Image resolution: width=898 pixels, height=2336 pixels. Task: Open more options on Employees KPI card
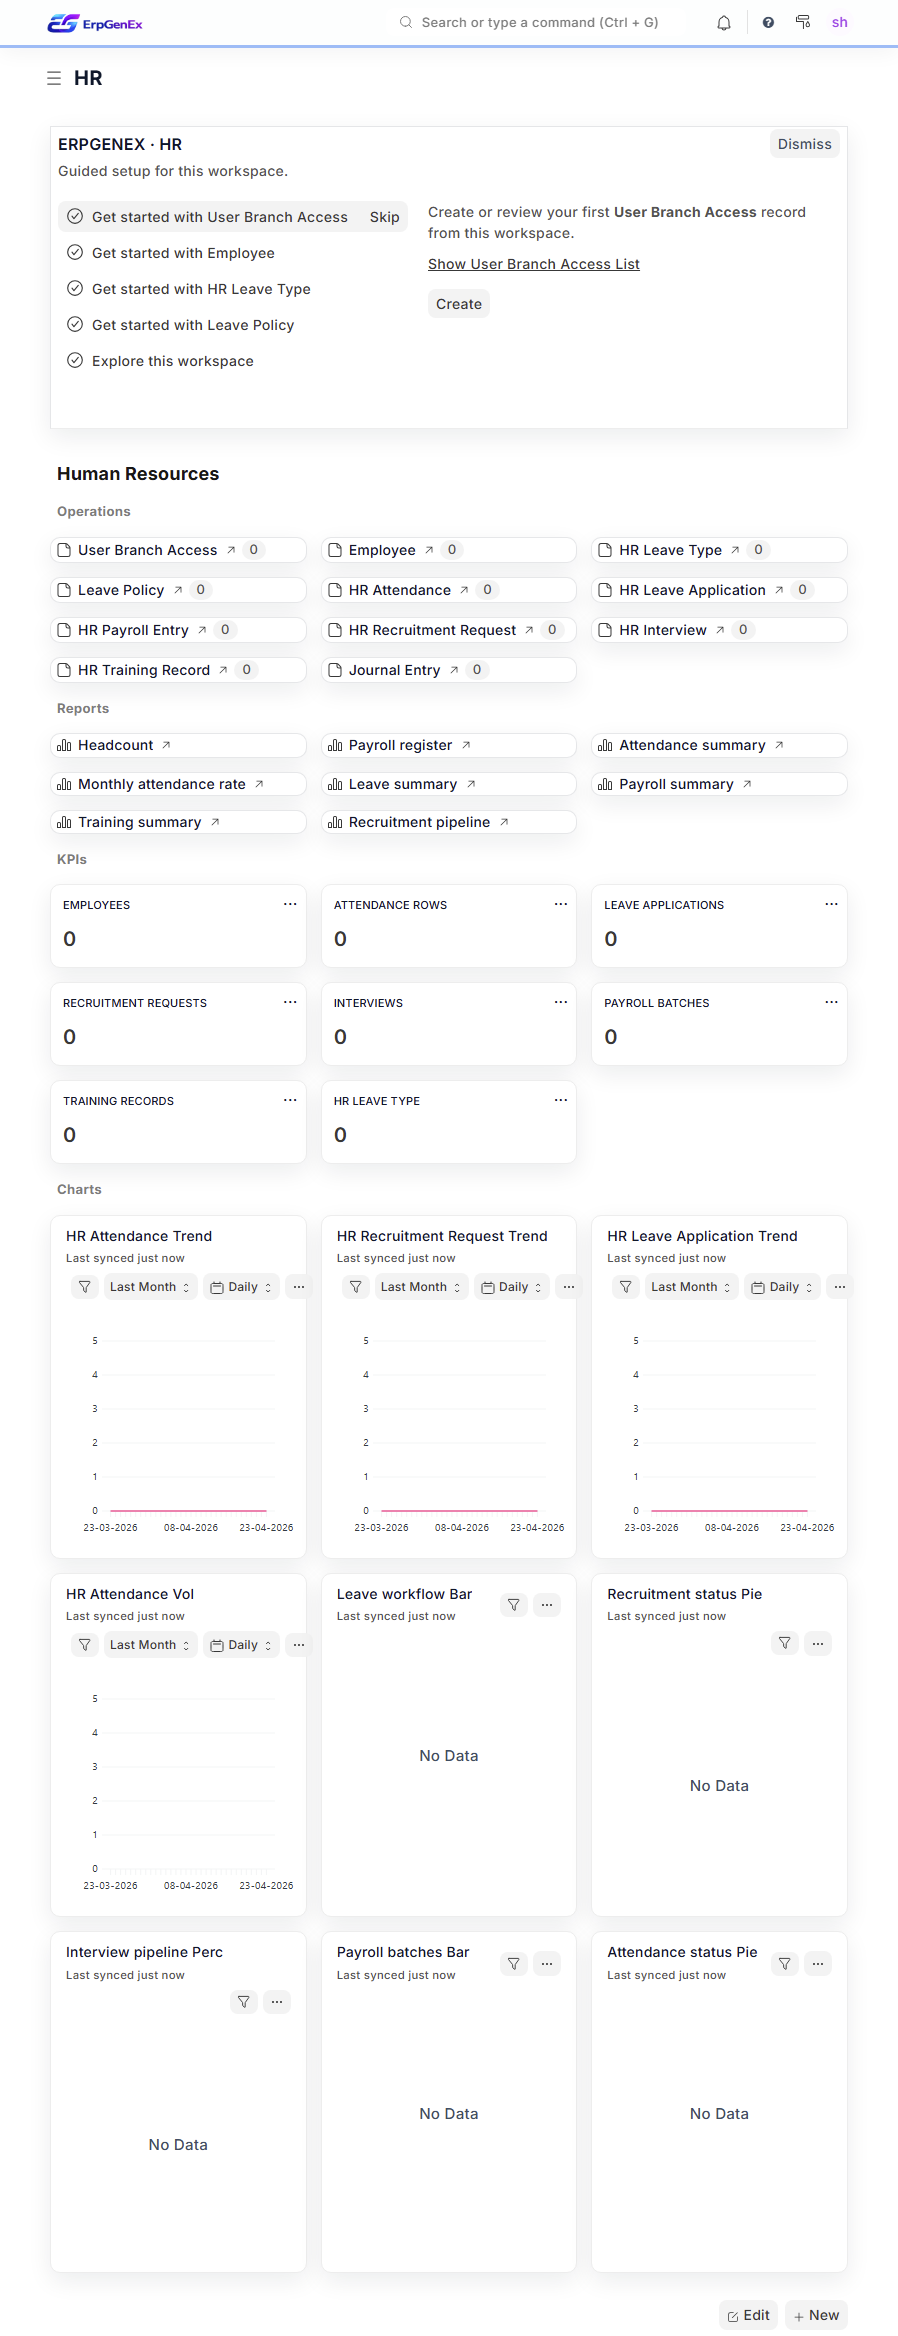290,904
